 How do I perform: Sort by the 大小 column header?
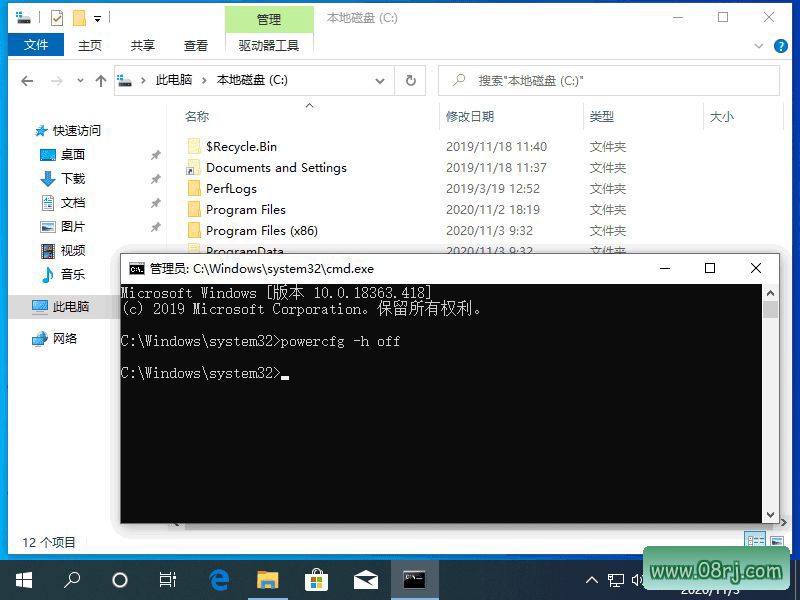(721, 116)
